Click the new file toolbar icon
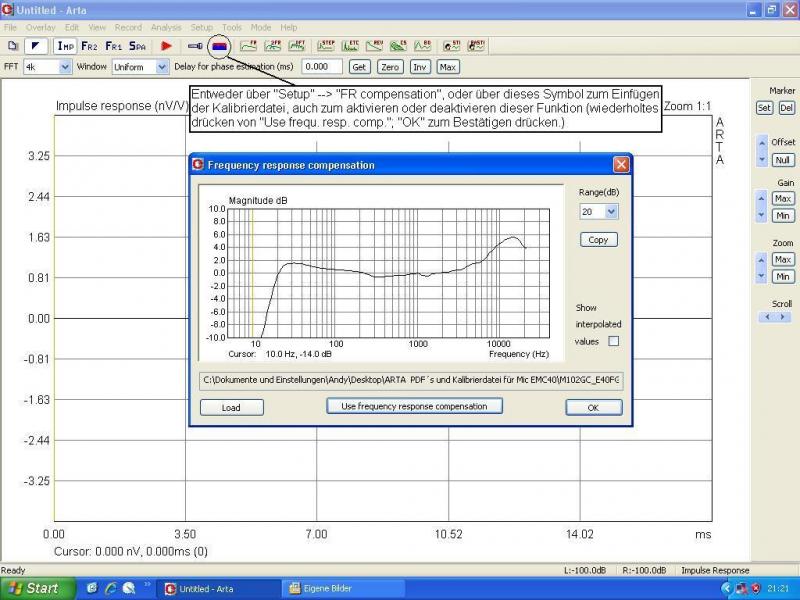Image resolution: width=800 pixels, height=600 pixels. pos(13,46)
